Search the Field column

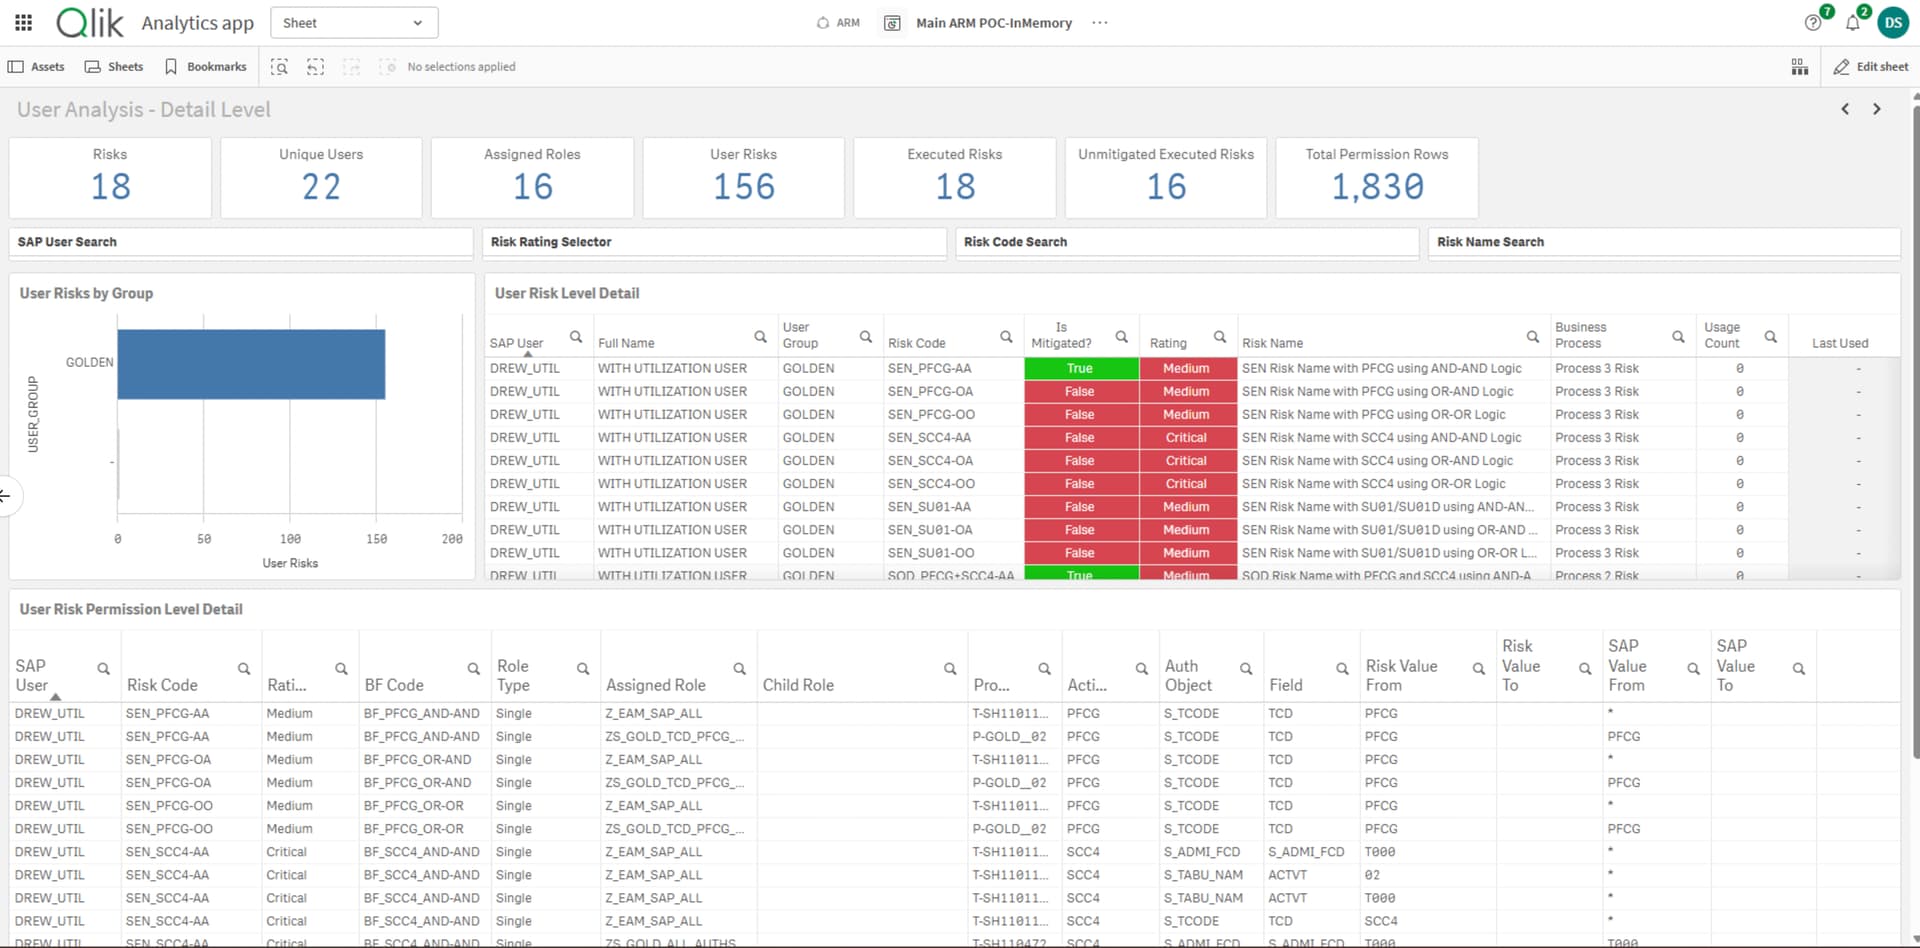[x=1342, y=668]
